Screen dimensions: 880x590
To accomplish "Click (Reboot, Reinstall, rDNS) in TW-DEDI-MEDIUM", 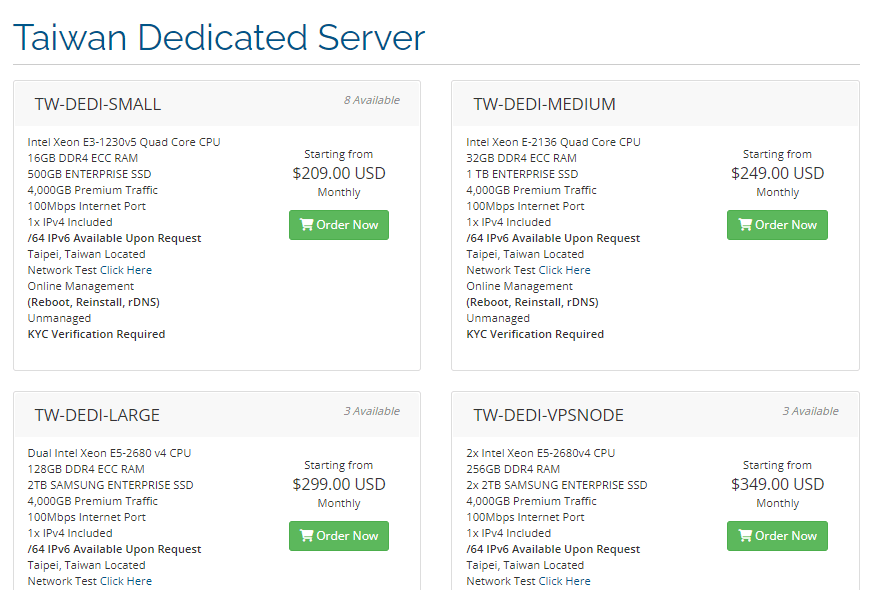I will (x=533, y=302).
